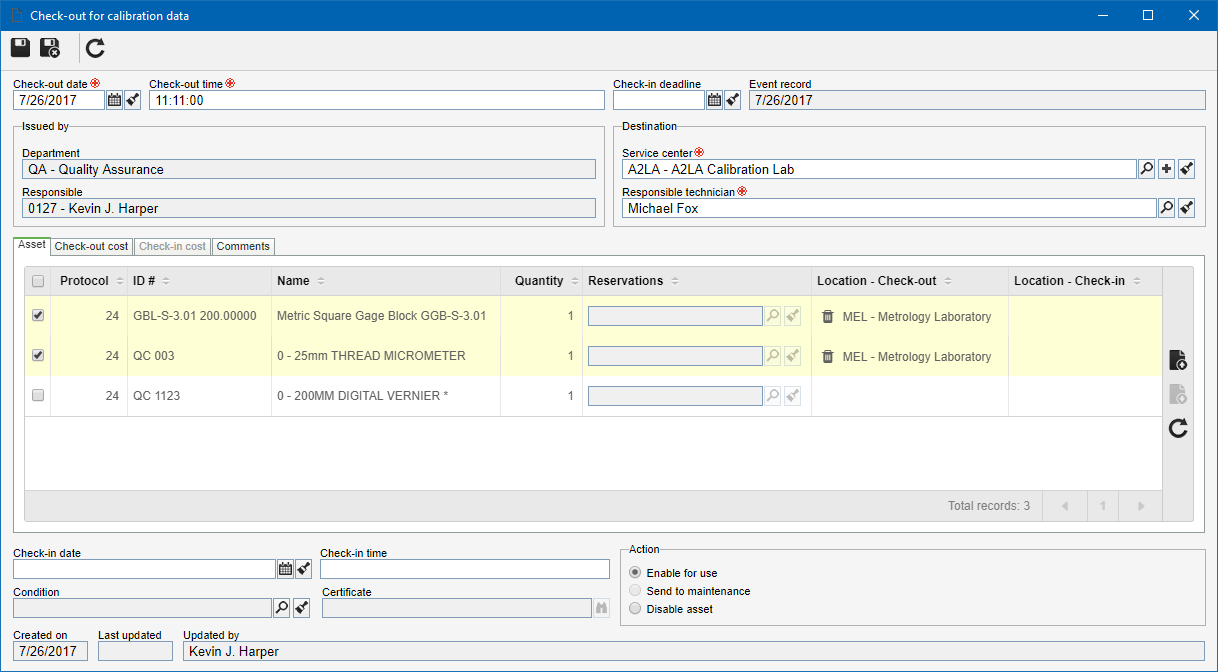Click the Save toolbar icon
The image size is (1218, 672).
21,48
